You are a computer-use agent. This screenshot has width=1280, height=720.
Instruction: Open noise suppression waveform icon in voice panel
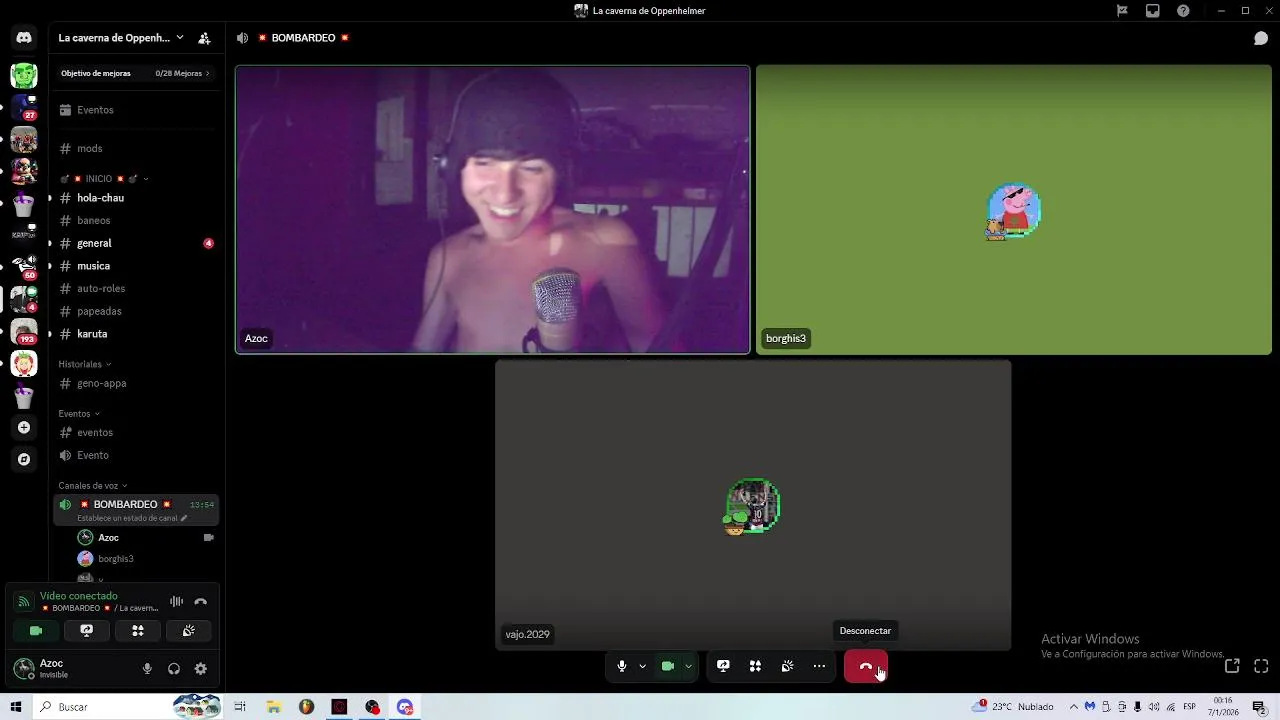point(177,601)
